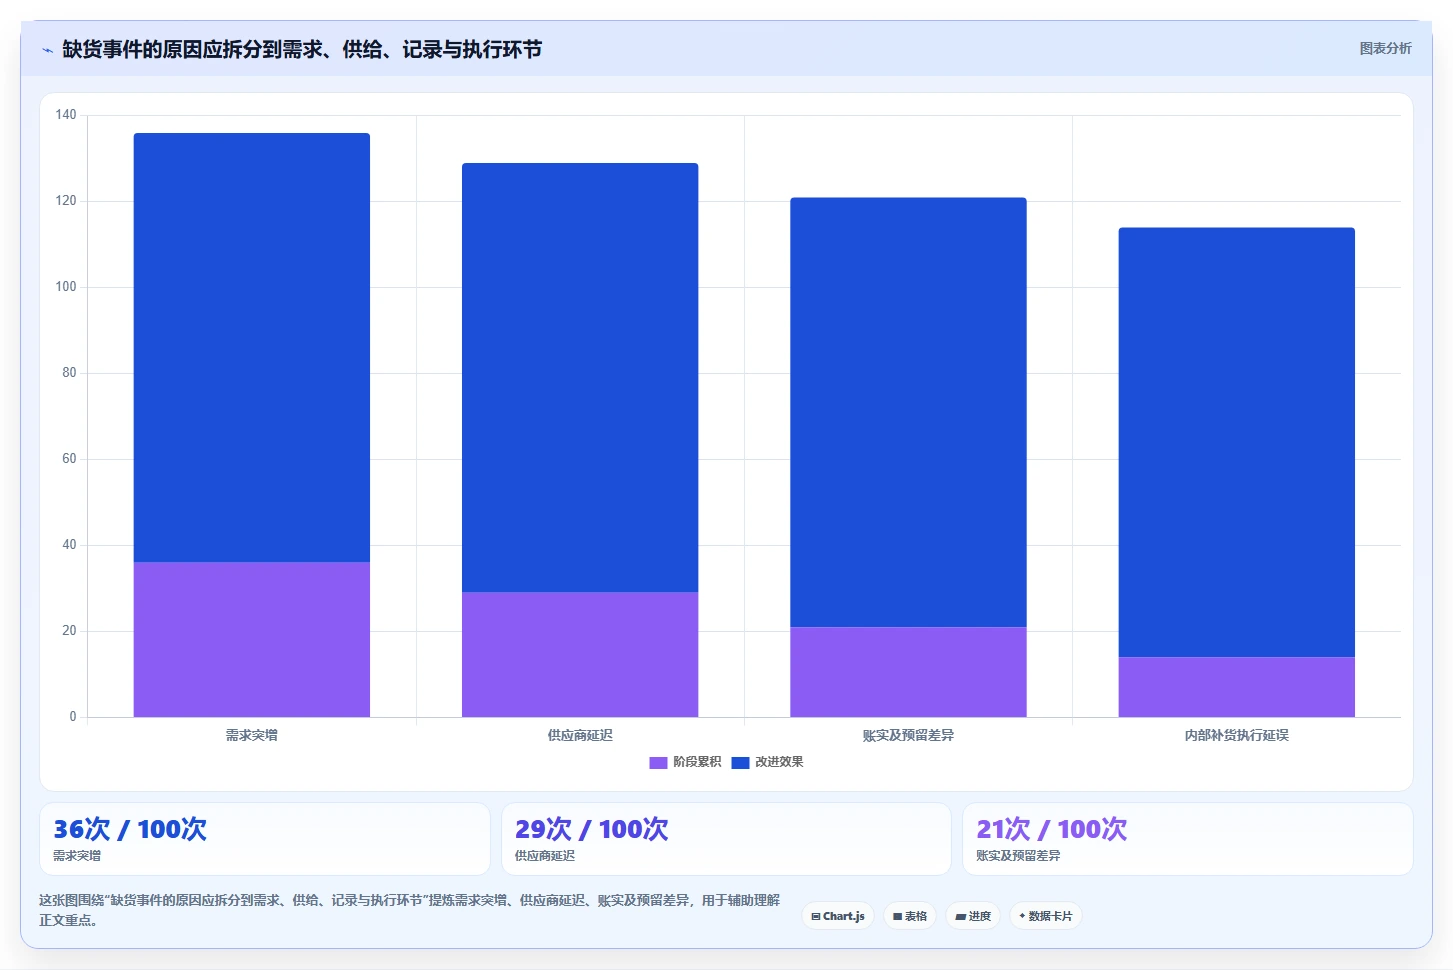
Task: Click the blue segment of 账实及预留差异 bar
Action: [908, 412]
